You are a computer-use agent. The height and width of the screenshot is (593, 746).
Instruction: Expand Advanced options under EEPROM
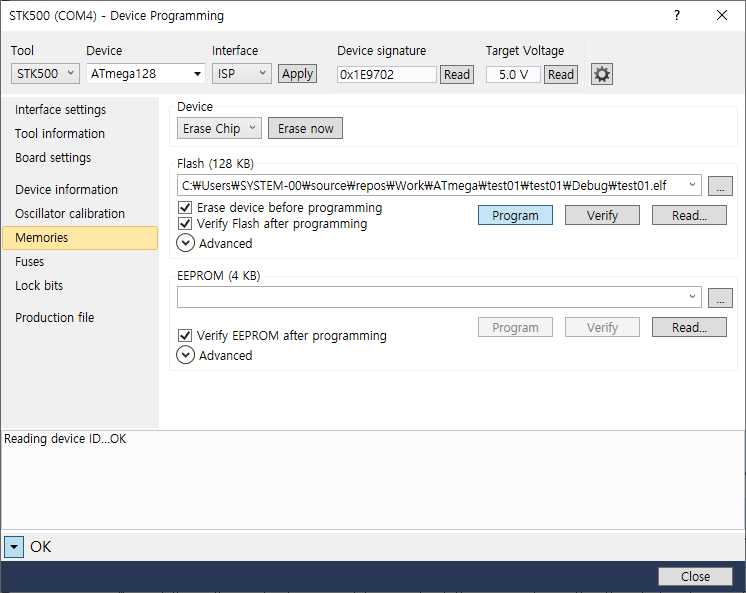pos(186,355)
